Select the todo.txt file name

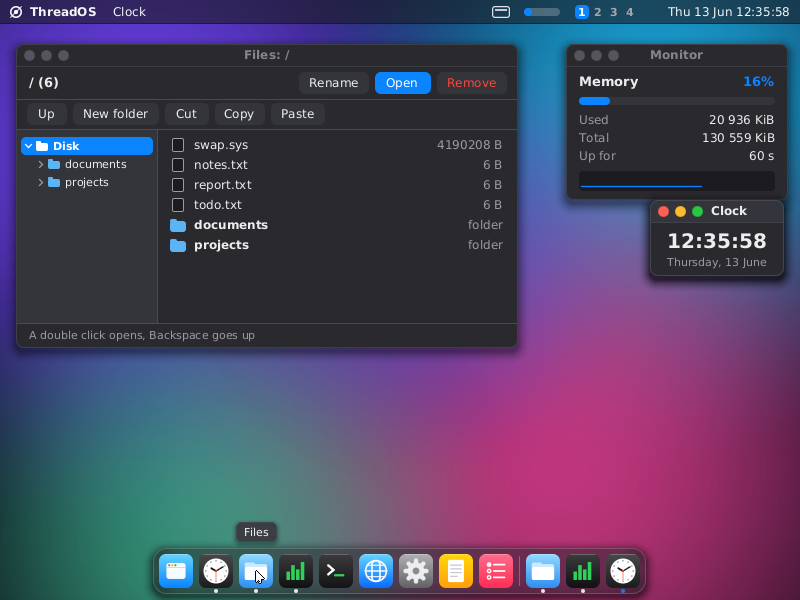pos(218,205)
